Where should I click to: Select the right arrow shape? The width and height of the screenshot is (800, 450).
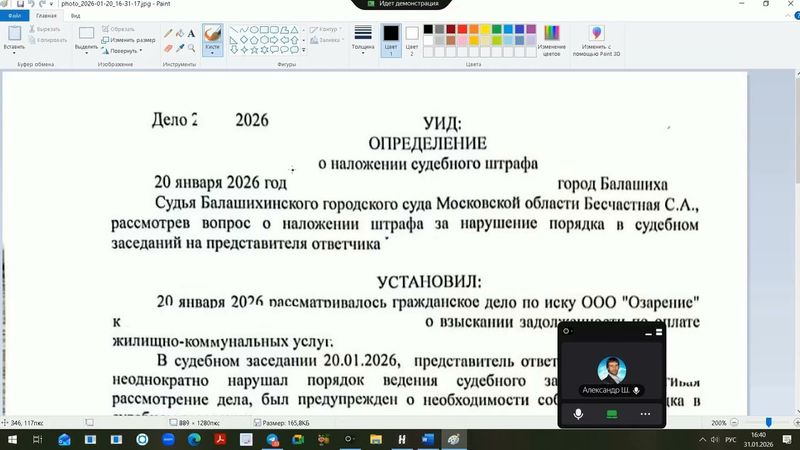point(274,40)
